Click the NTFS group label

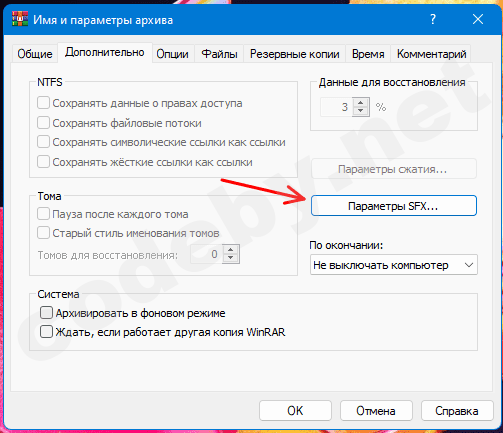pyautogui.click(x=50, y=82)
